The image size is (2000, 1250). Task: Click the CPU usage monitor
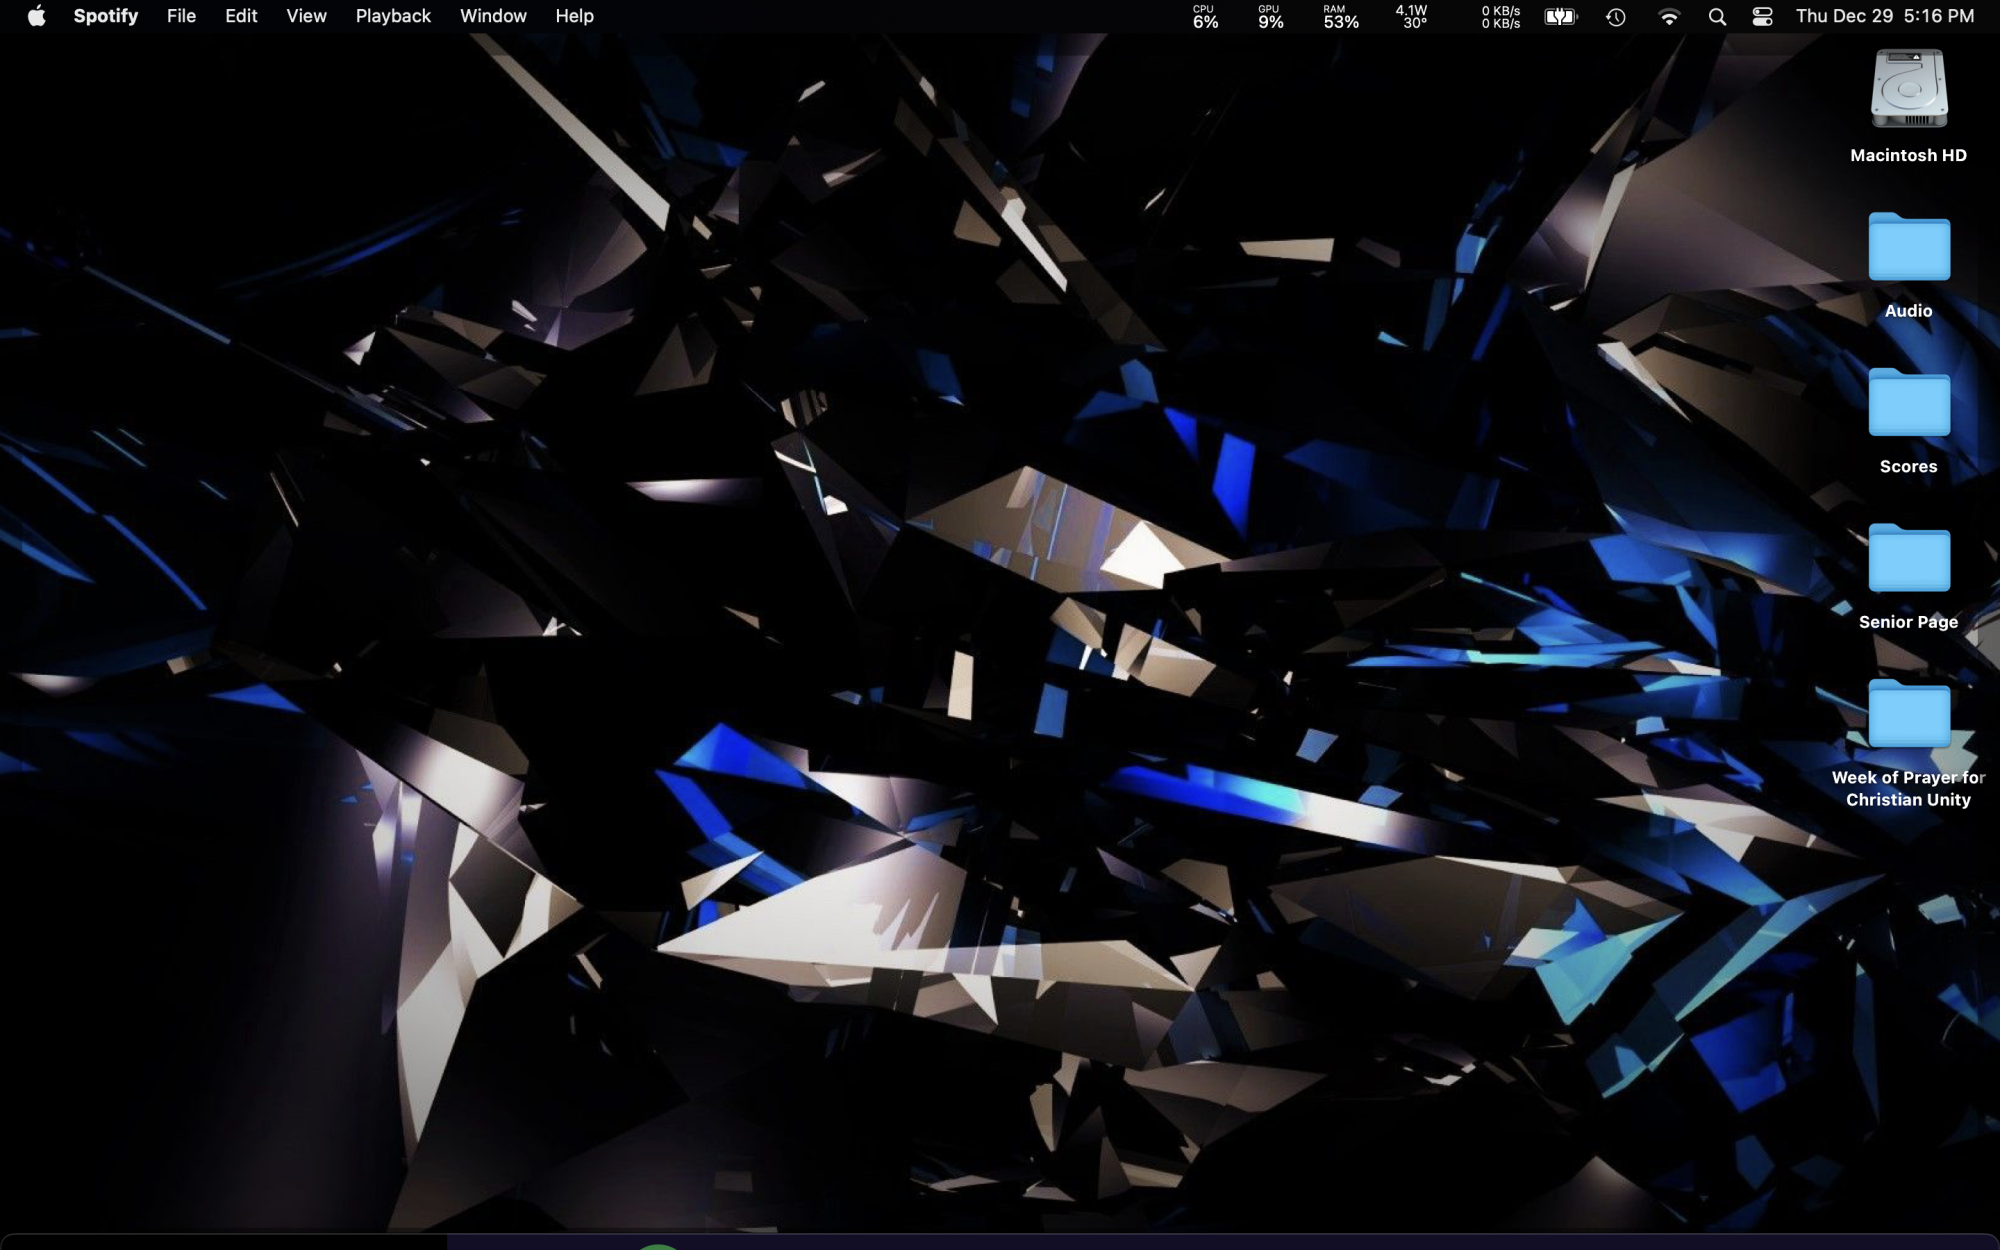(1205, 17)
